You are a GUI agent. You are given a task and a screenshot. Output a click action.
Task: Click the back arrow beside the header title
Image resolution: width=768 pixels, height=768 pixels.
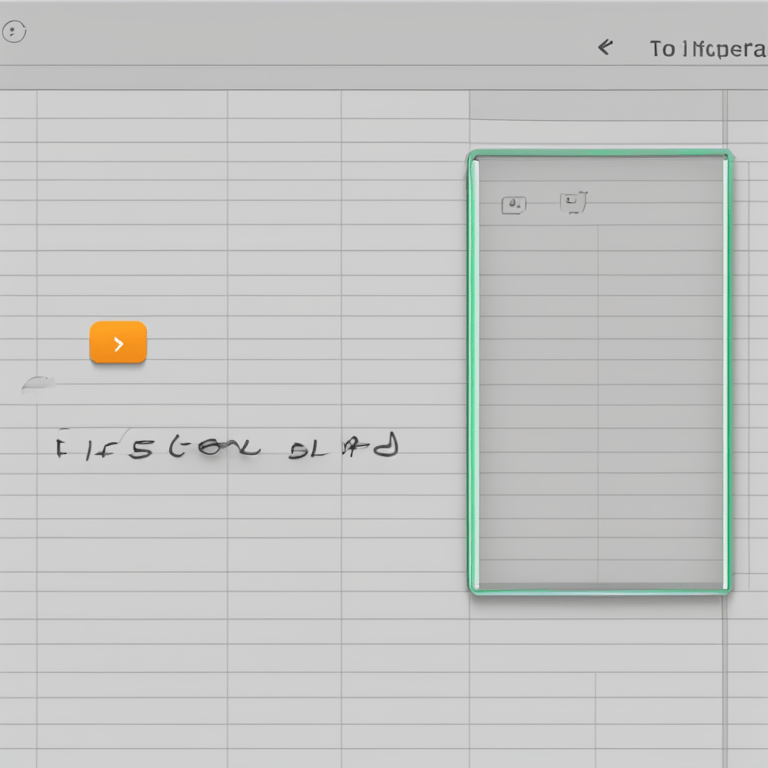tap(605, 48)
